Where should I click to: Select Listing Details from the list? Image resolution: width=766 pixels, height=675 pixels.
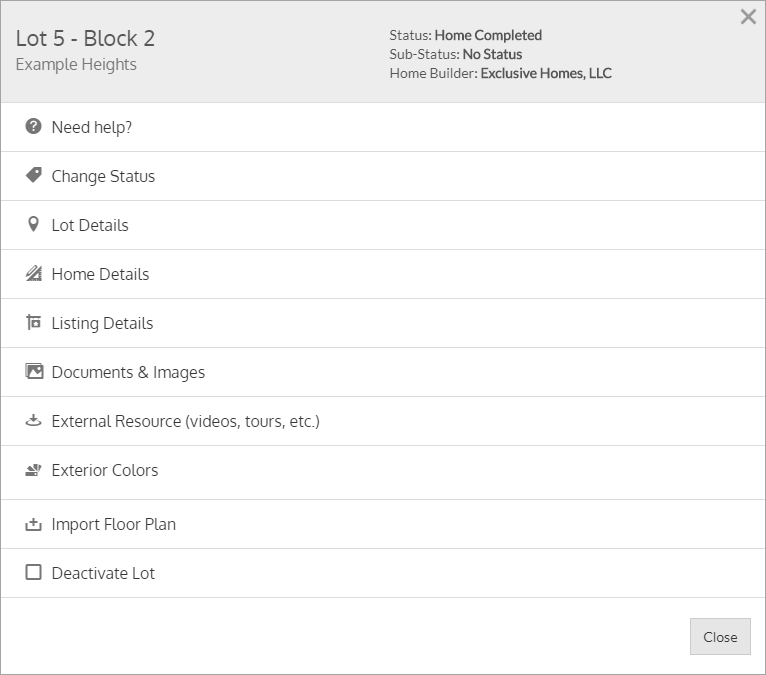[102, 323]
